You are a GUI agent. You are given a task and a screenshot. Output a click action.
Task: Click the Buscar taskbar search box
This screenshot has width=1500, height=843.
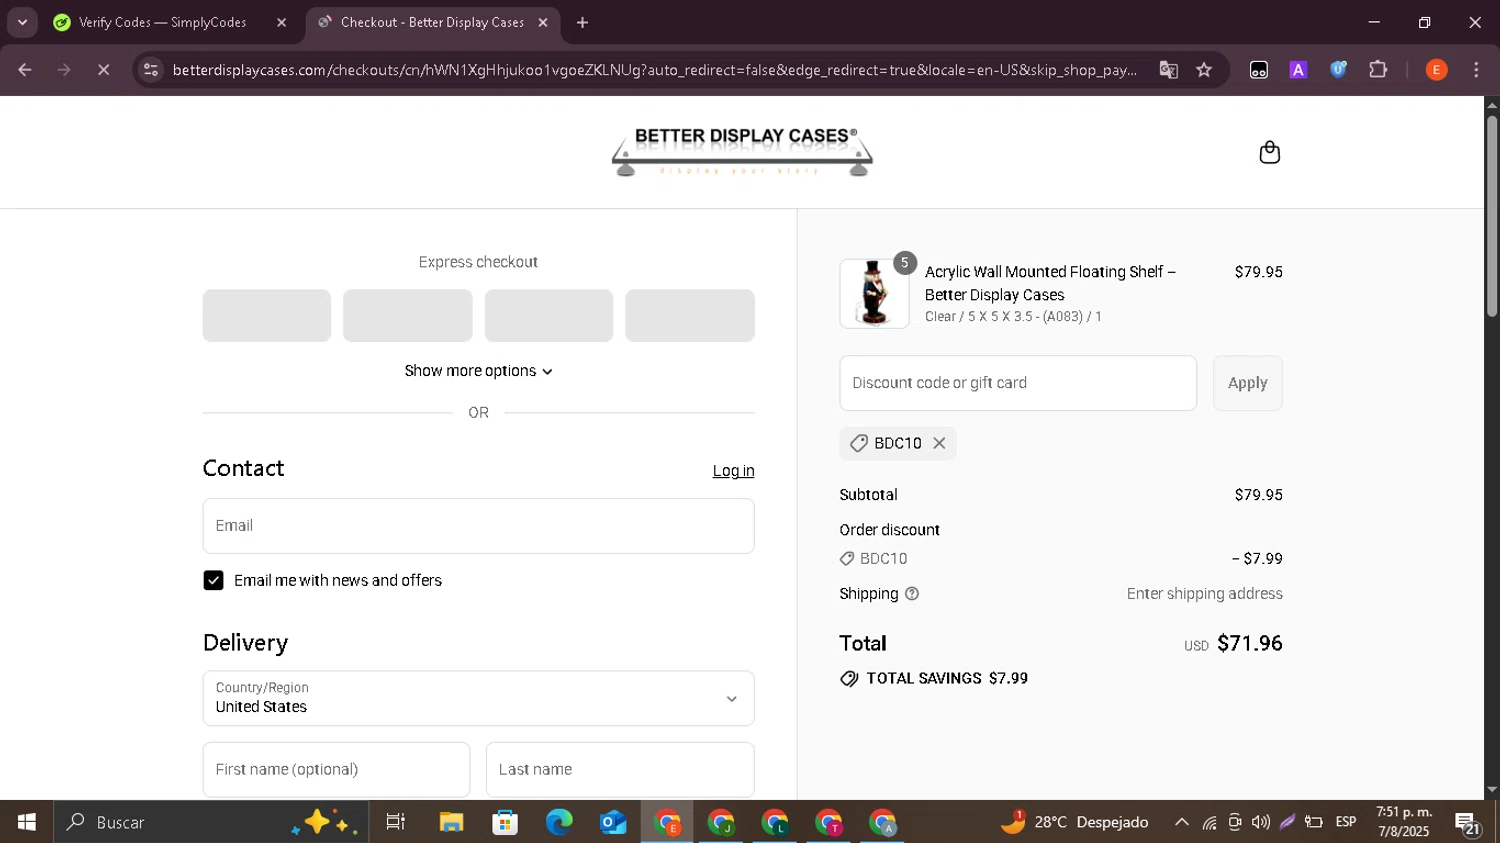click(211, 822)
